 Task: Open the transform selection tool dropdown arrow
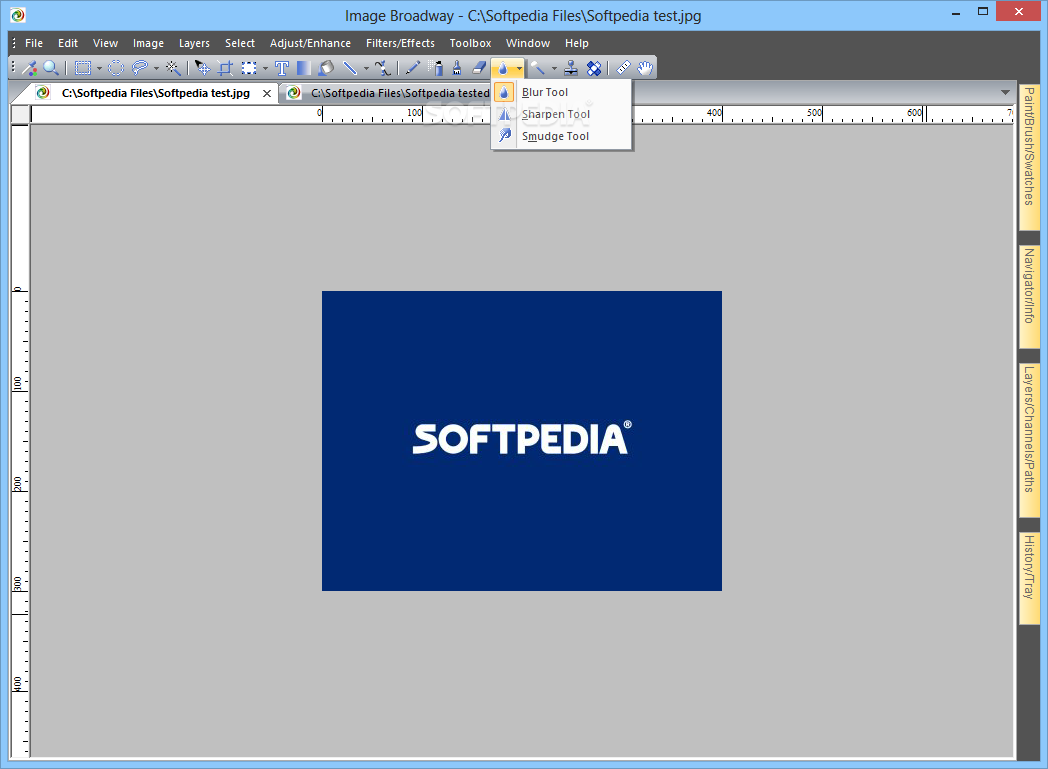pyautogui.click(x=265, y=68)
